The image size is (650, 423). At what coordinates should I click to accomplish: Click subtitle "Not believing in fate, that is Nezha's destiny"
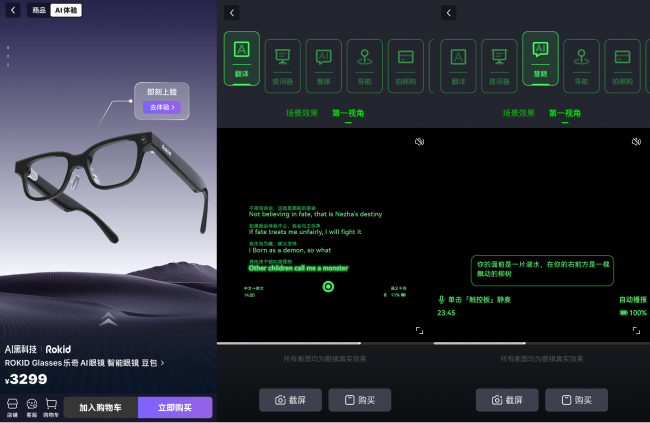coord(315,214)
